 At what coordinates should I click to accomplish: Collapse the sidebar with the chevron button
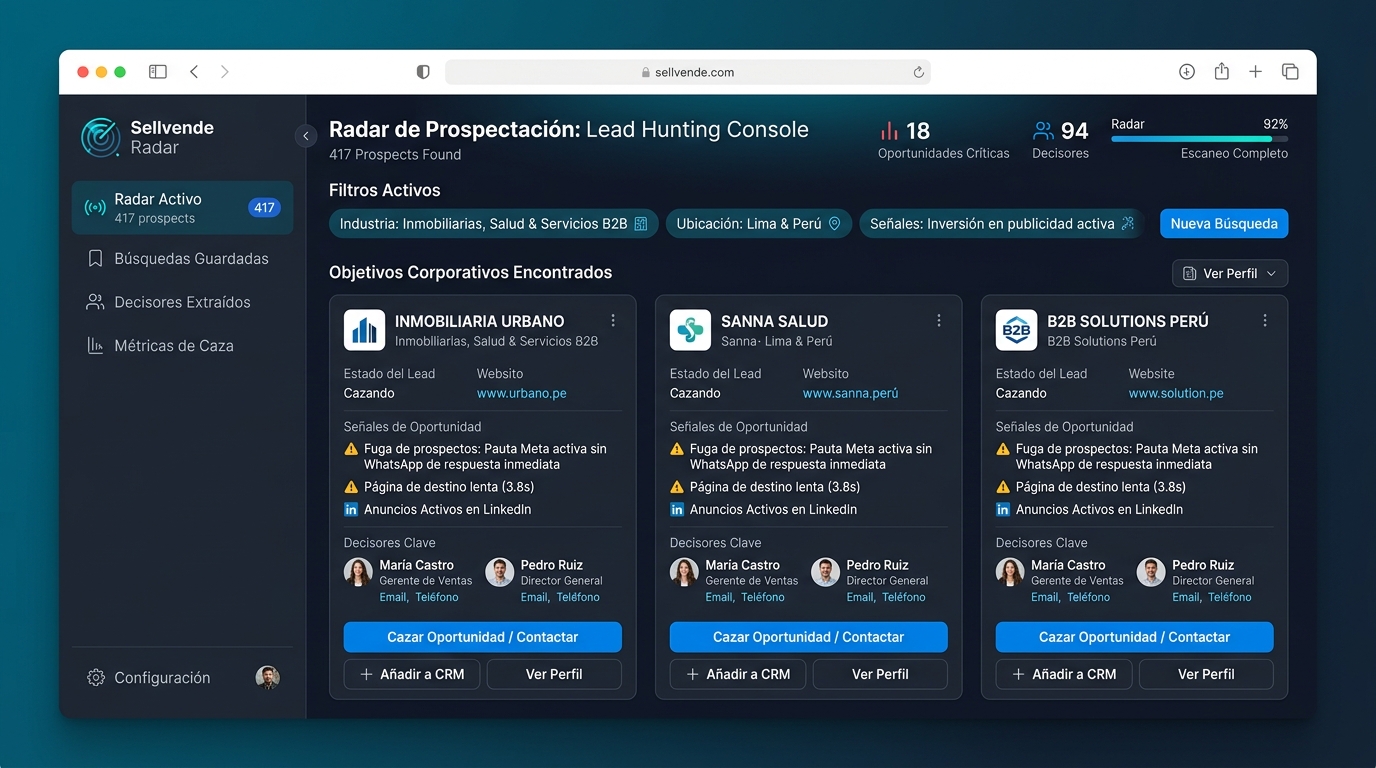307,136
